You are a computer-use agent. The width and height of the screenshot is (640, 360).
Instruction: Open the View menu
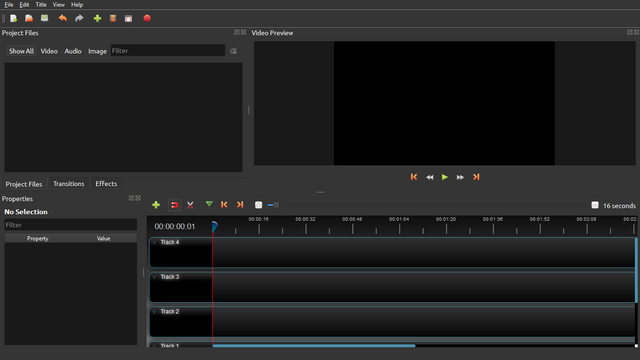58,5
